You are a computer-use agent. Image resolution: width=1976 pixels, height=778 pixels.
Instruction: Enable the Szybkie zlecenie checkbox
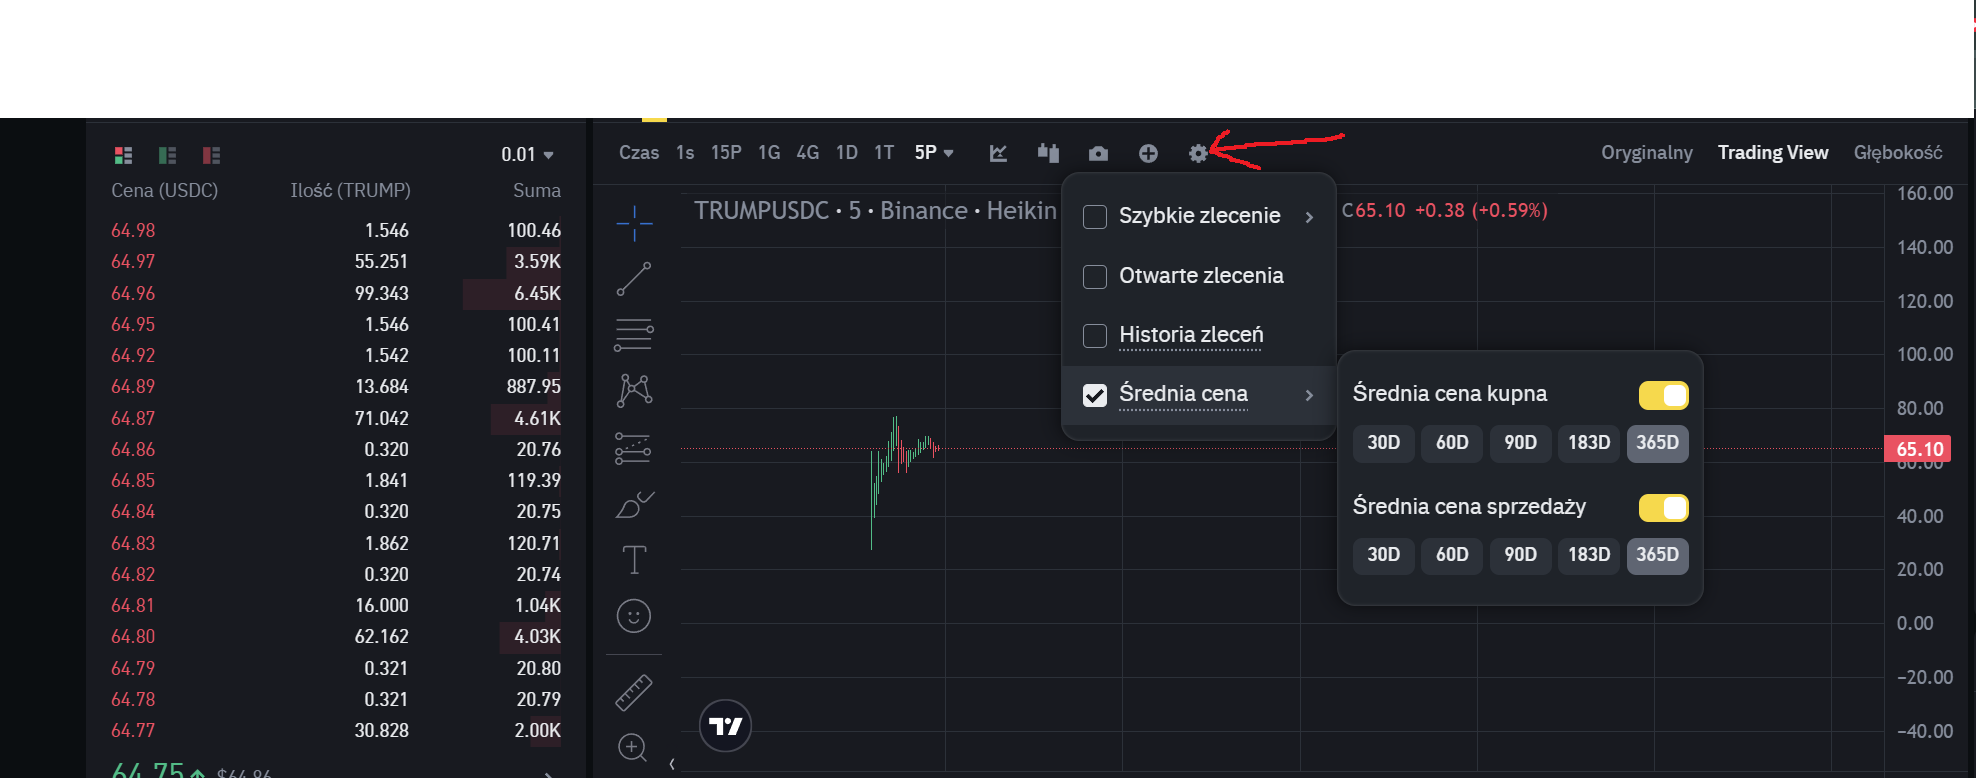pyautogui.click(x=1095, y=217)
